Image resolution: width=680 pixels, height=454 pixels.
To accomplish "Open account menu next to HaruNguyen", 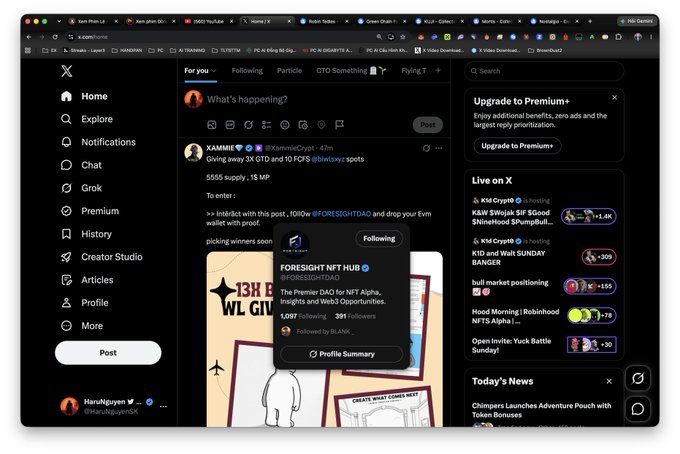I will pos(163,406).
